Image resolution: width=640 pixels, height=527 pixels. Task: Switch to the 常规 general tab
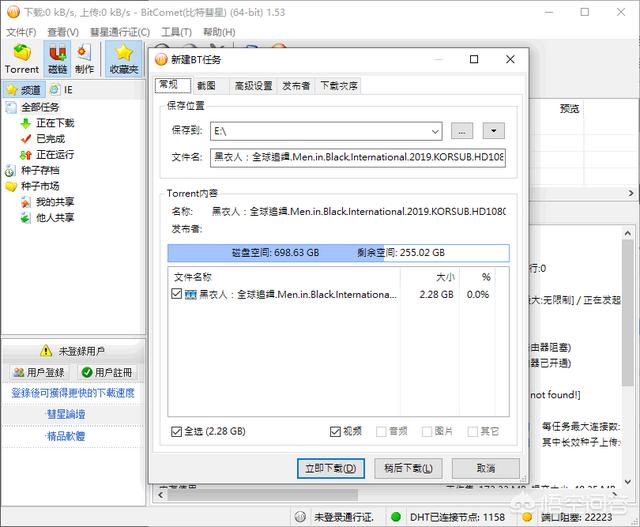(x=173, y=85)
